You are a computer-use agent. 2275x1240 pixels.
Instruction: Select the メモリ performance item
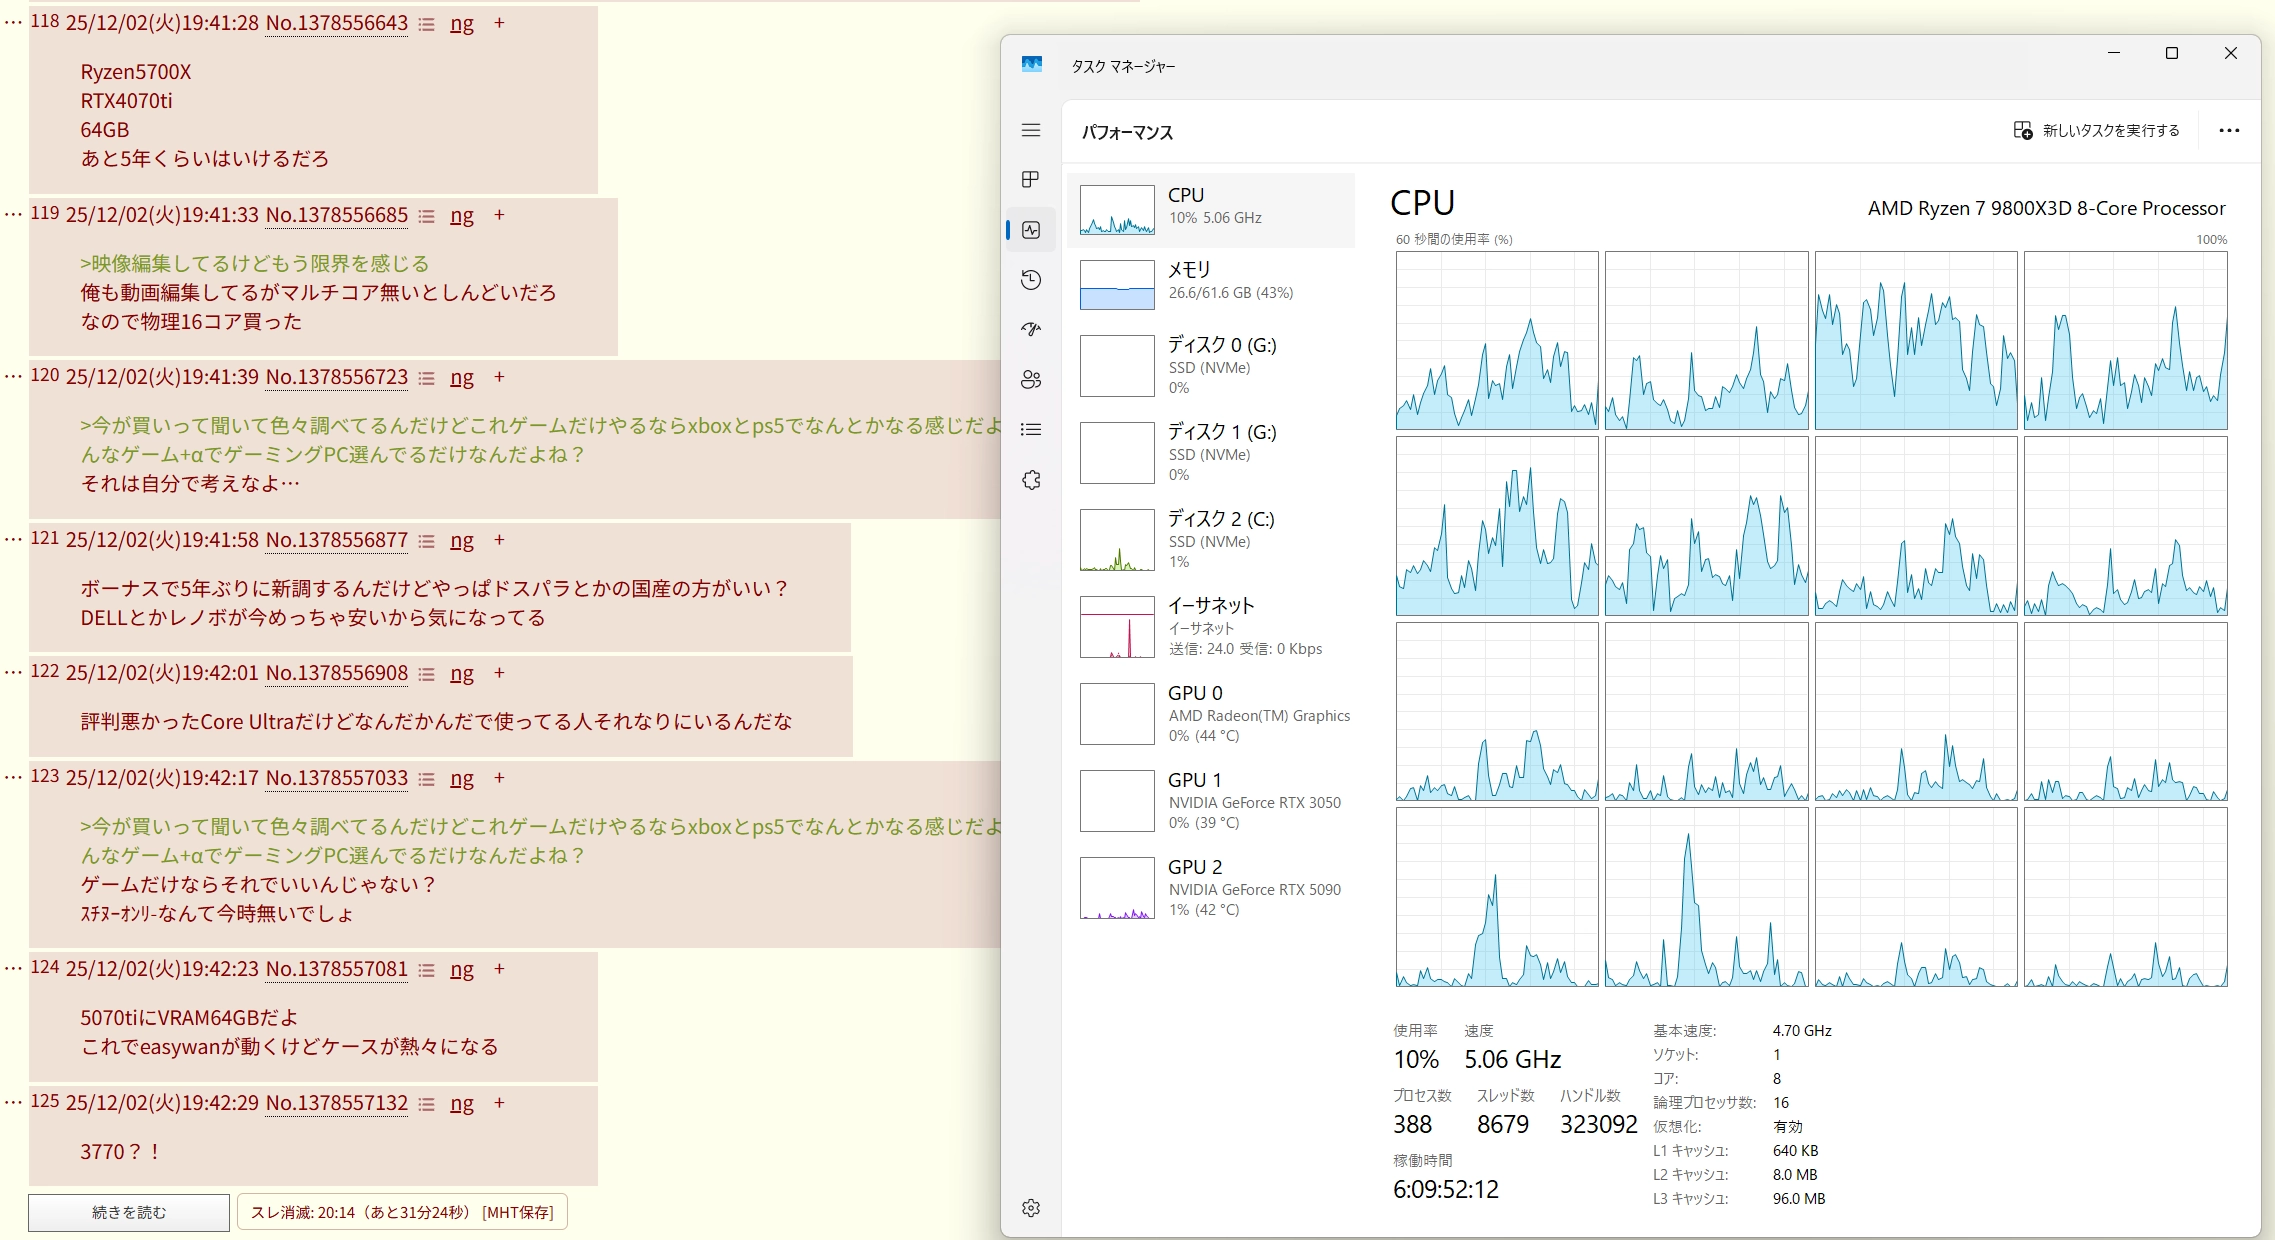(x=1211, y=281)
